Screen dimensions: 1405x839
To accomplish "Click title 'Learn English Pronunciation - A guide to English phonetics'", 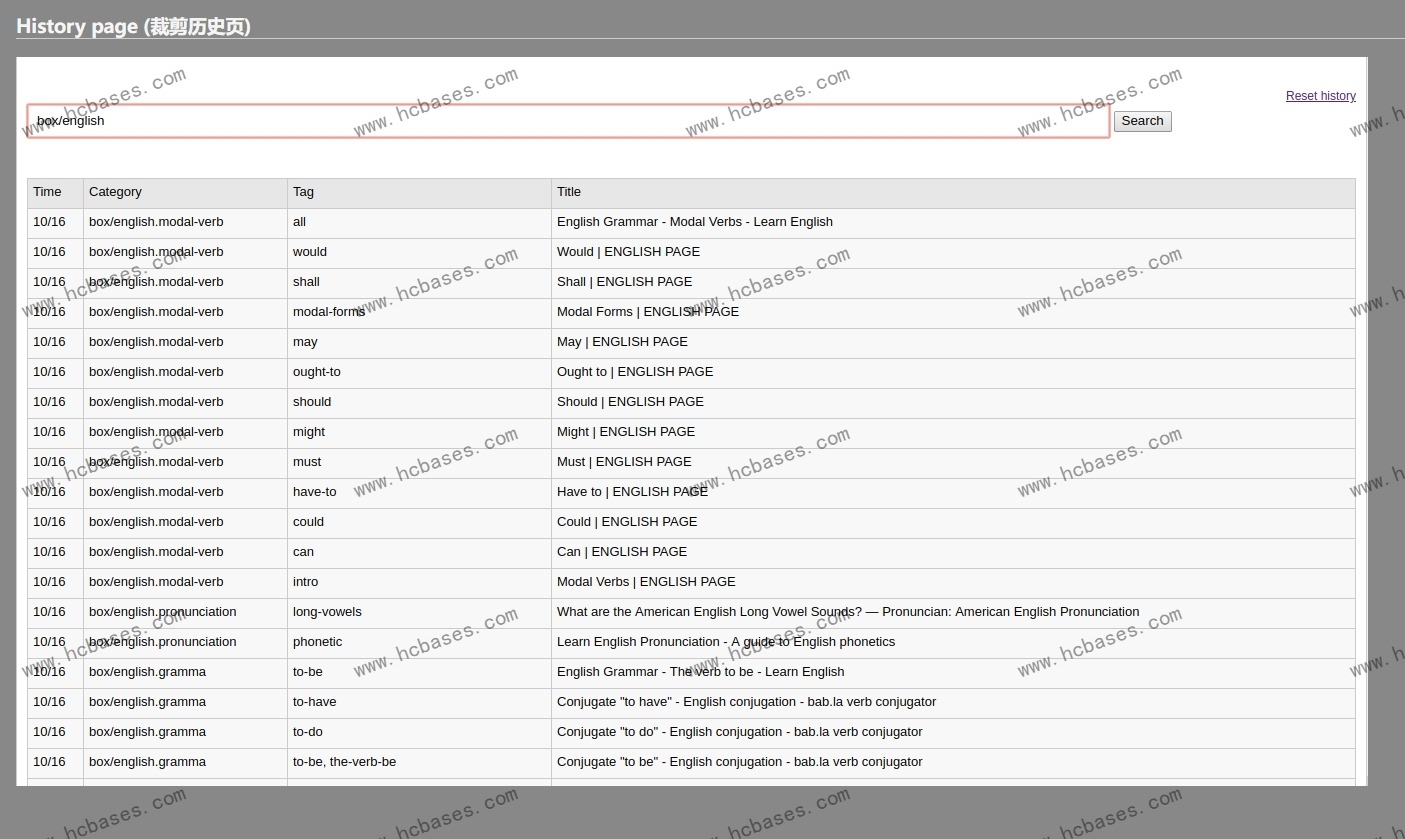I will click(x=726, y=642).
